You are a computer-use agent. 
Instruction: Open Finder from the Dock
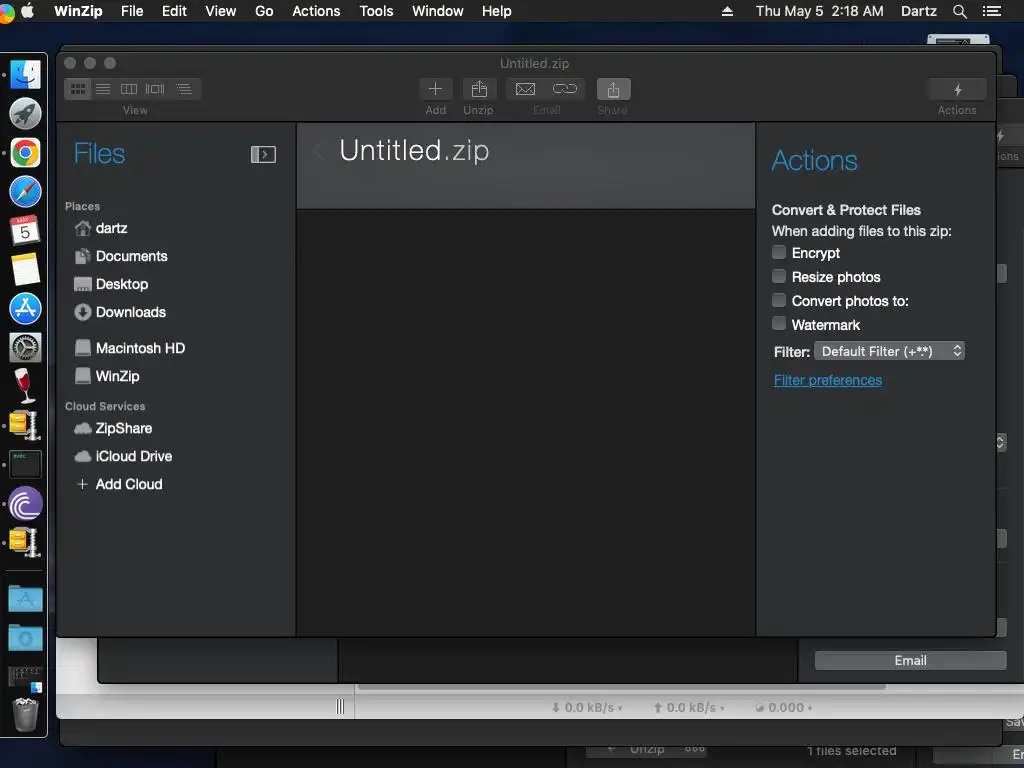point(25,74)
